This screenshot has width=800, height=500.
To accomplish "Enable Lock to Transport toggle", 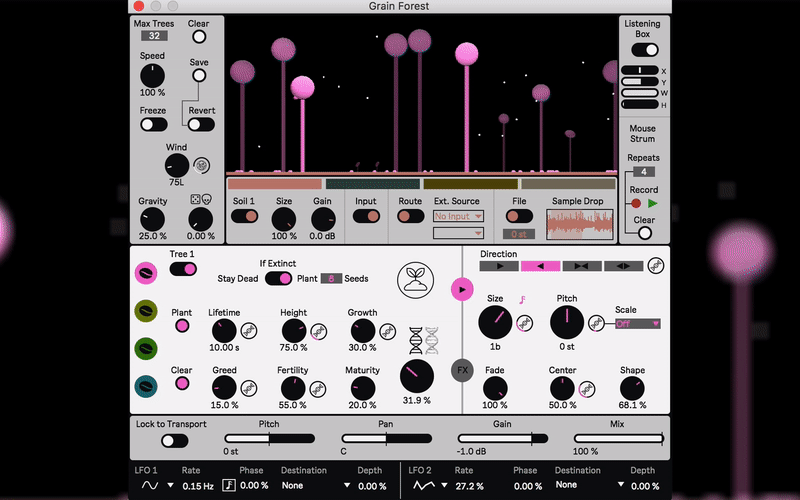I will coord(174,440).
